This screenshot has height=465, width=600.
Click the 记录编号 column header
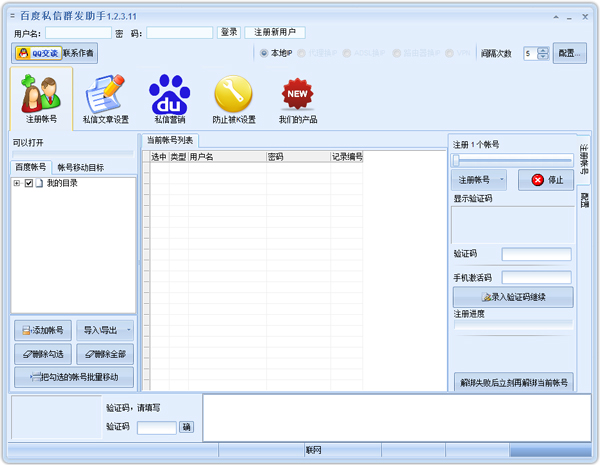click(347, 157)
